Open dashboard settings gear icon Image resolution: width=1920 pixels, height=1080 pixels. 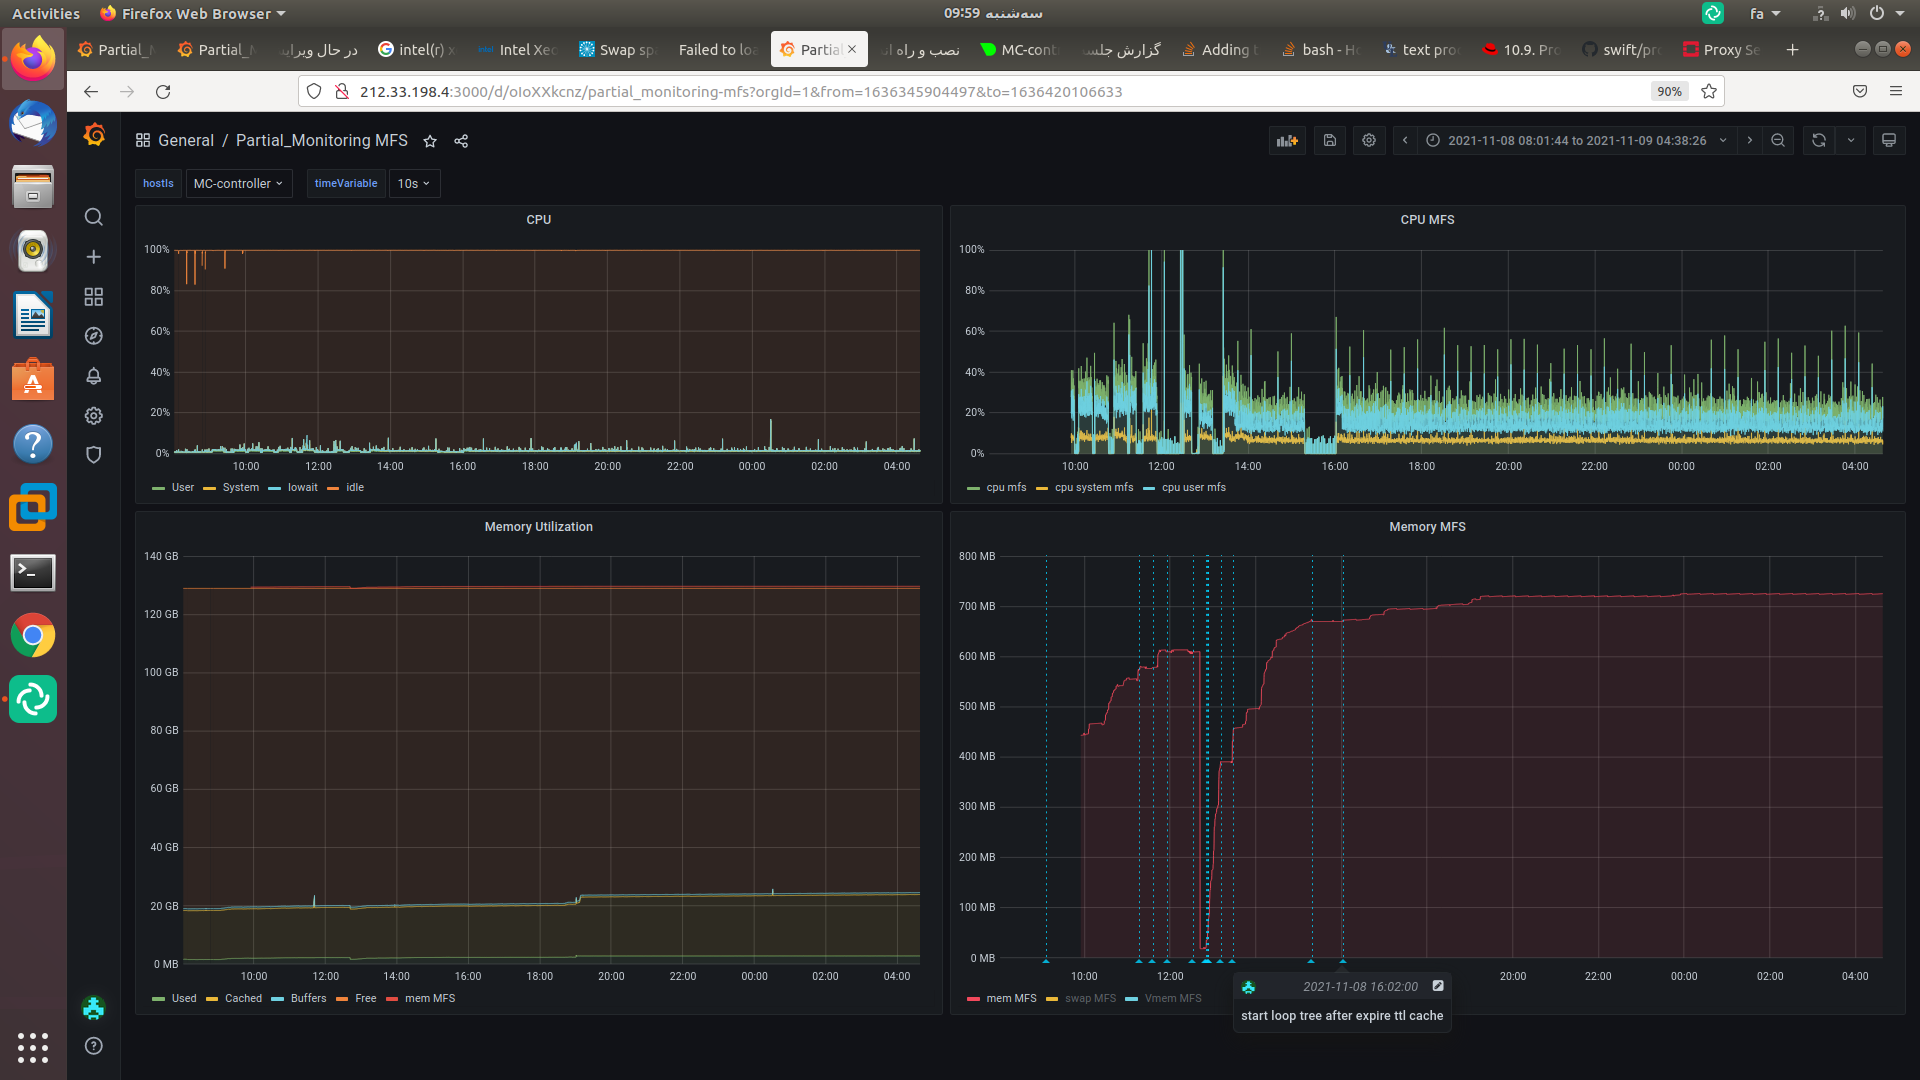coord(1369,141)
